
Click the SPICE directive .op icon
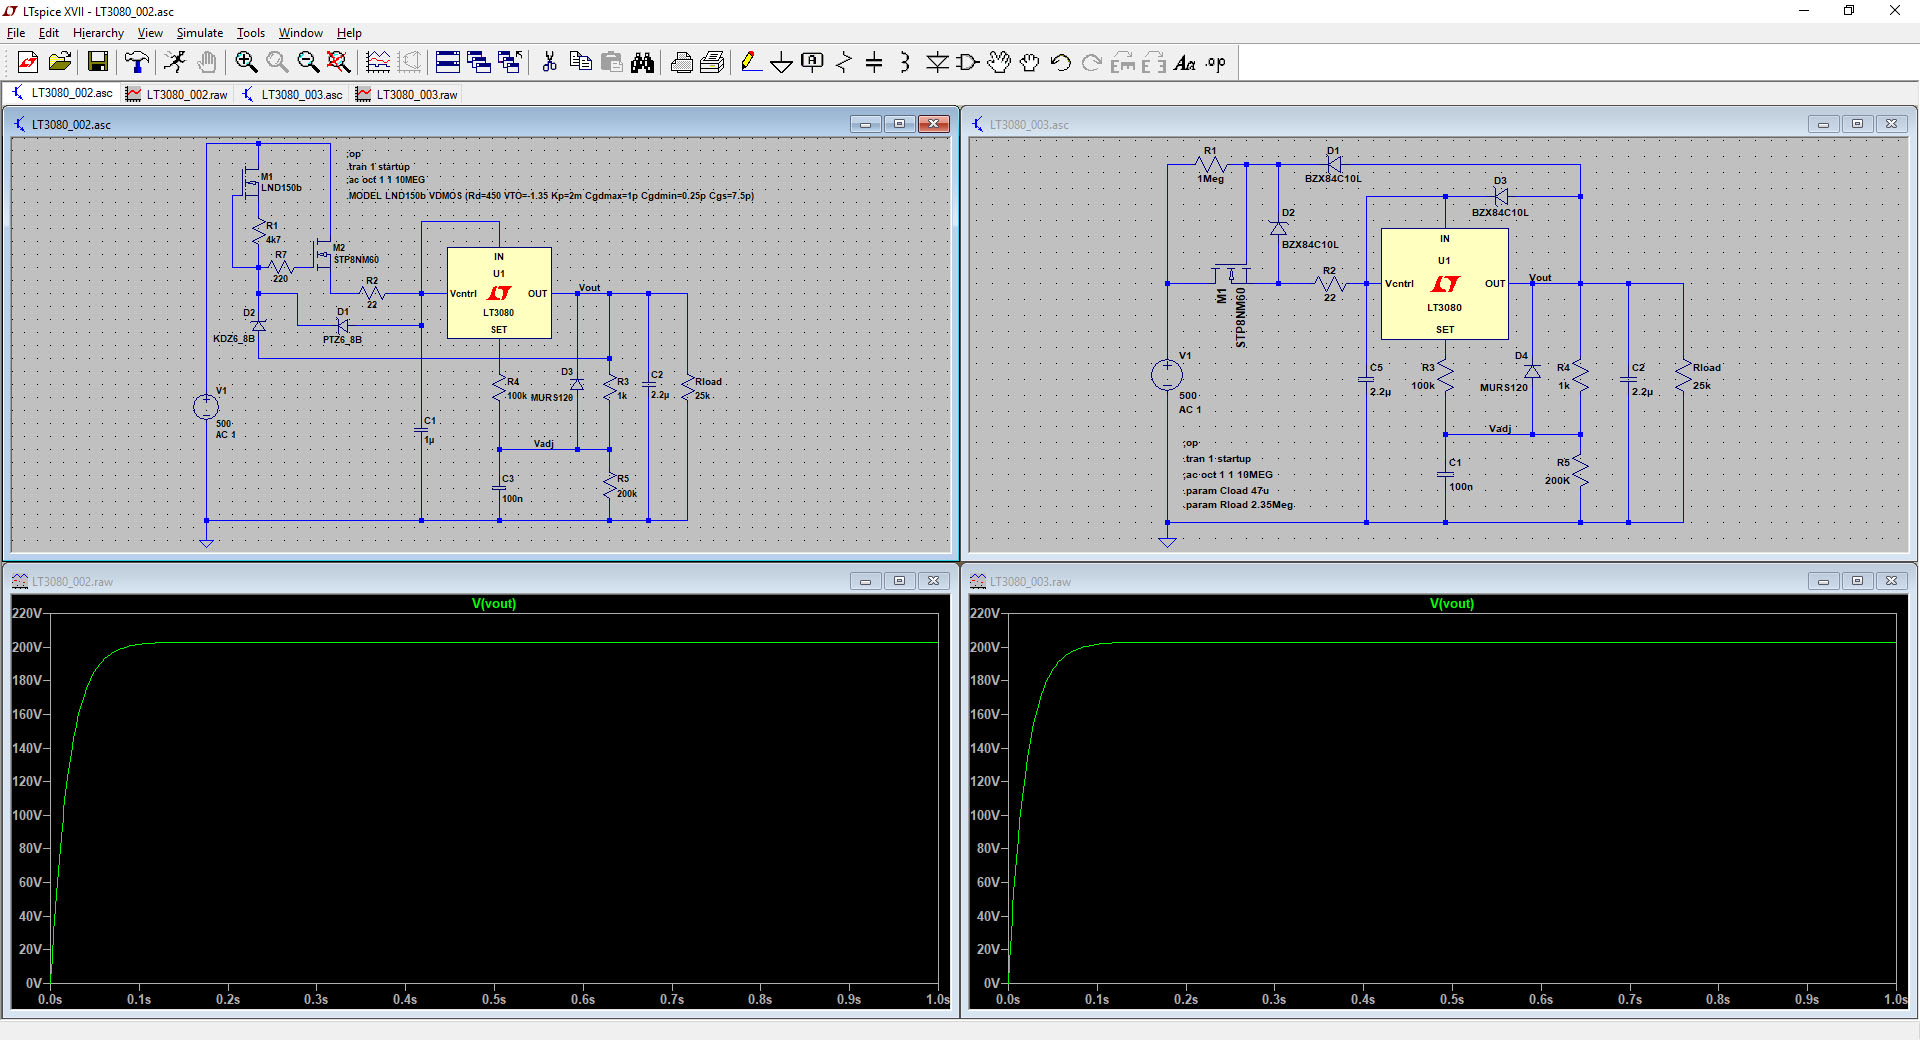pyautogui.click(x=1216, y=63)
